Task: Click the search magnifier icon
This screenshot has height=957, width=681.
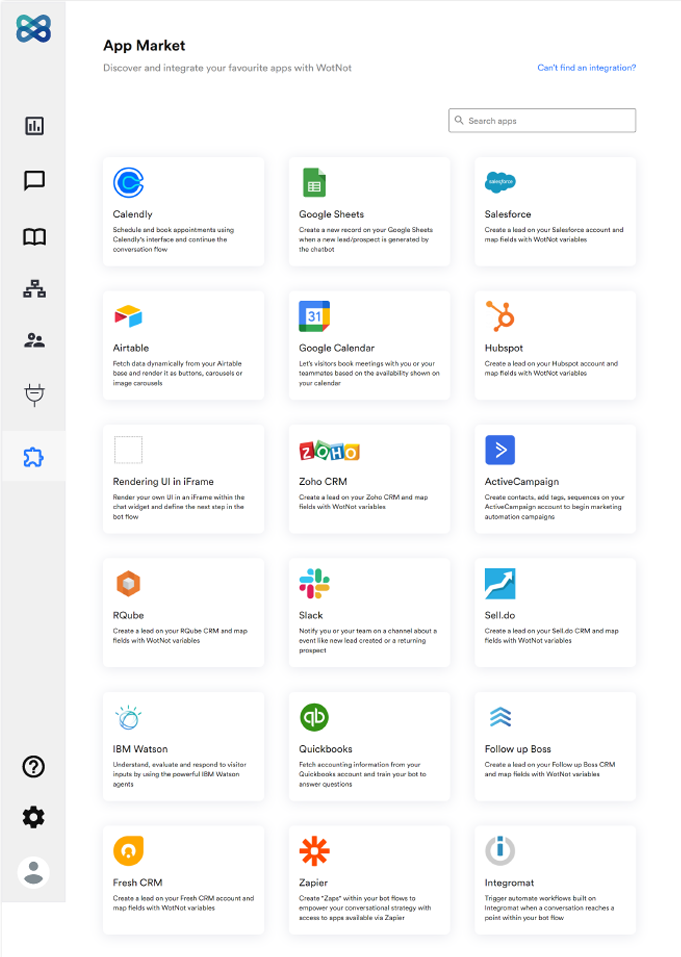Action: (459, 120)
